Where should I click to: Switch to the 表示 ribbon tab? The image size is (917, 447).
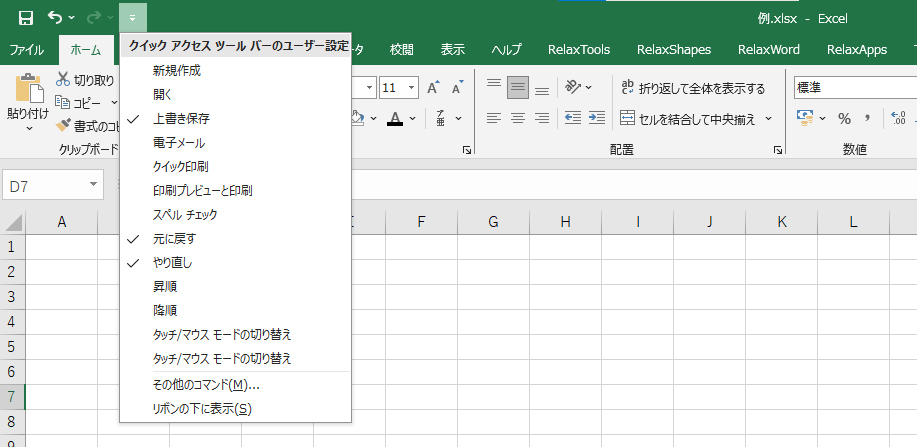click(x=453, y=50)
